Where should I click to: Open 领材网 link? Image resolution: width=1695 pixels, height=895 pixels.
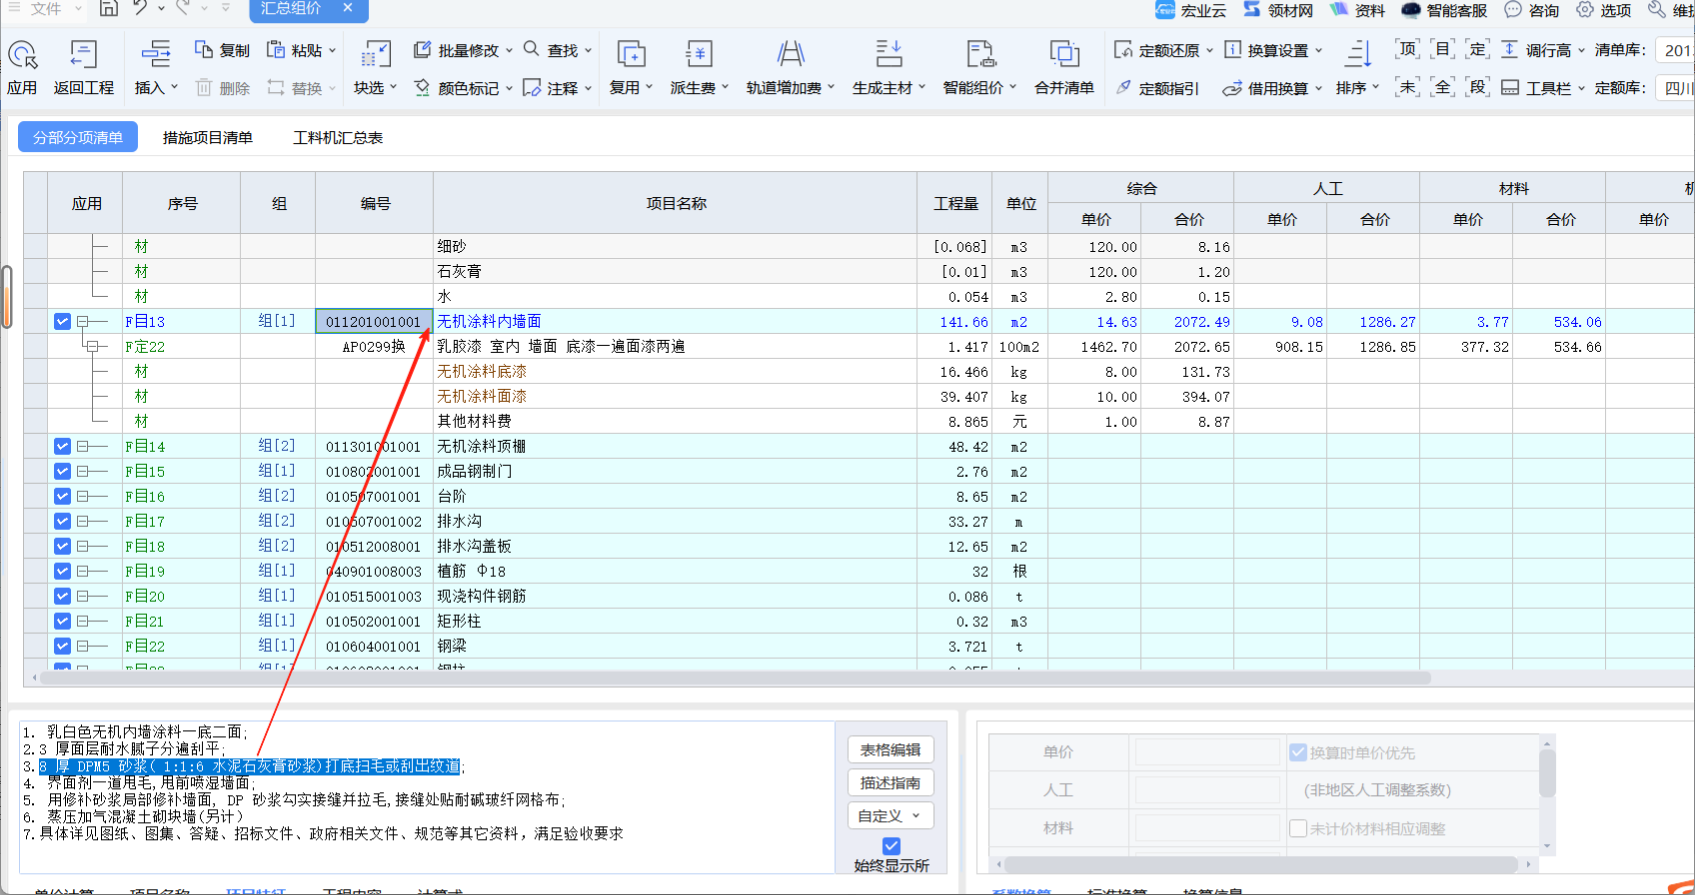click(x=1278, y=10)
